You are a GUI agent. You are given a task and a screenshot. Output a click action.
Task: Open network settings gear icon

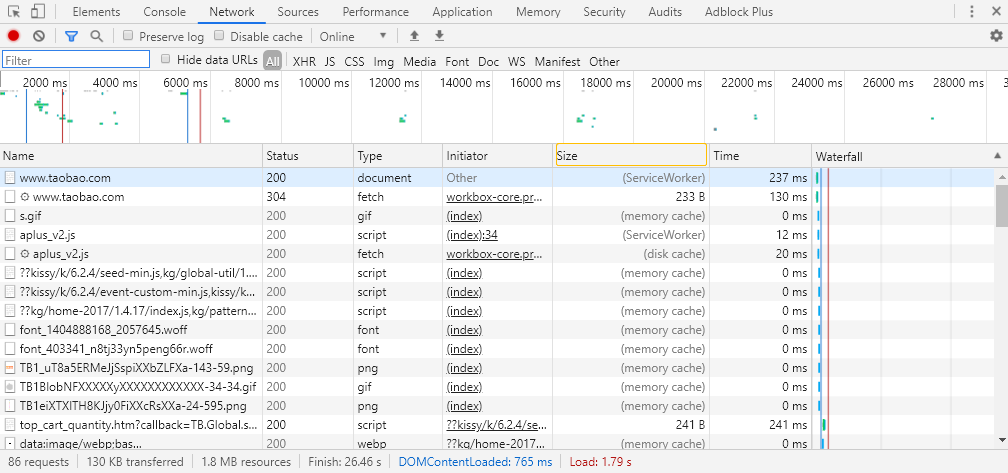click(x=996, y=36)
